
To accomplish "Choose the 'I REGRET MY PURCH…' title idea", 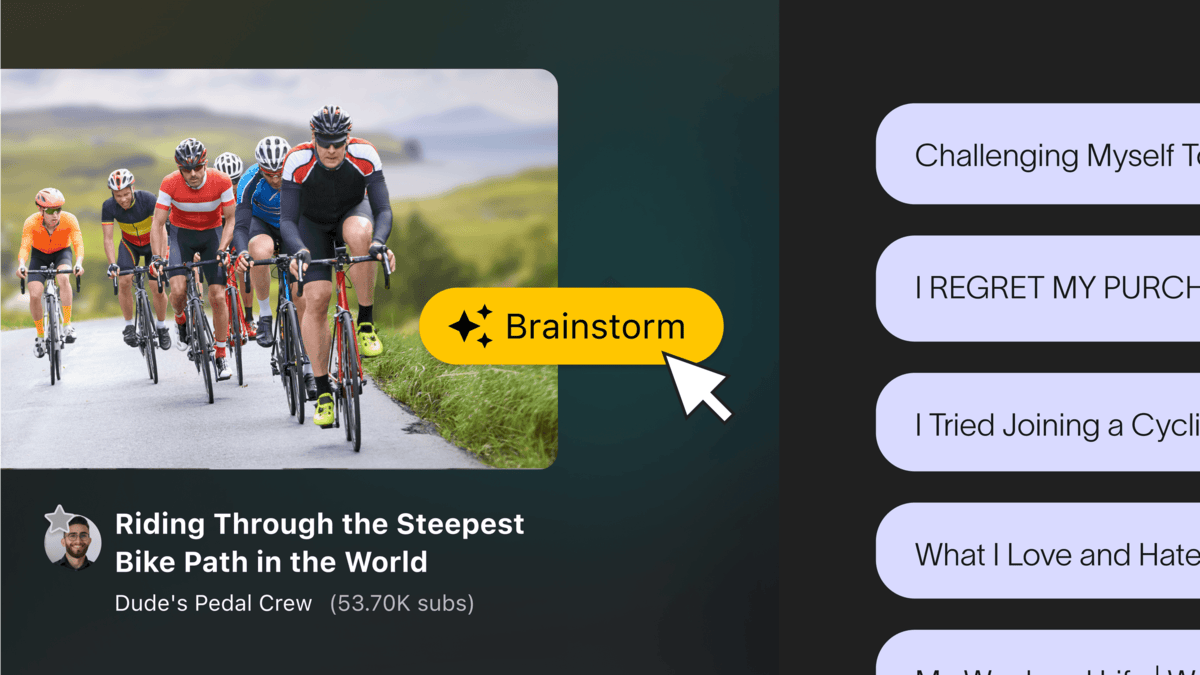I will tap(1038, 287).
